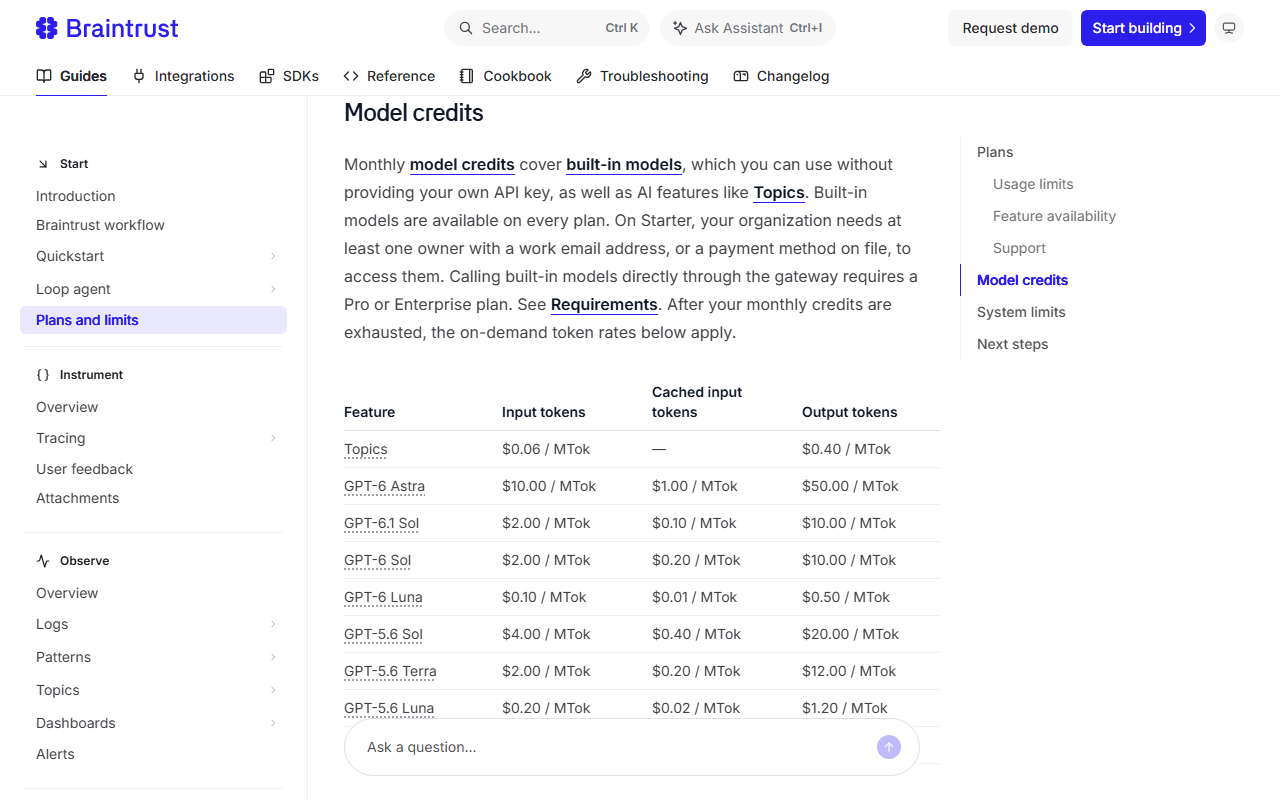Click the search magnifier icon
This screenshot has width=1280, height=800.
(466, 28)
